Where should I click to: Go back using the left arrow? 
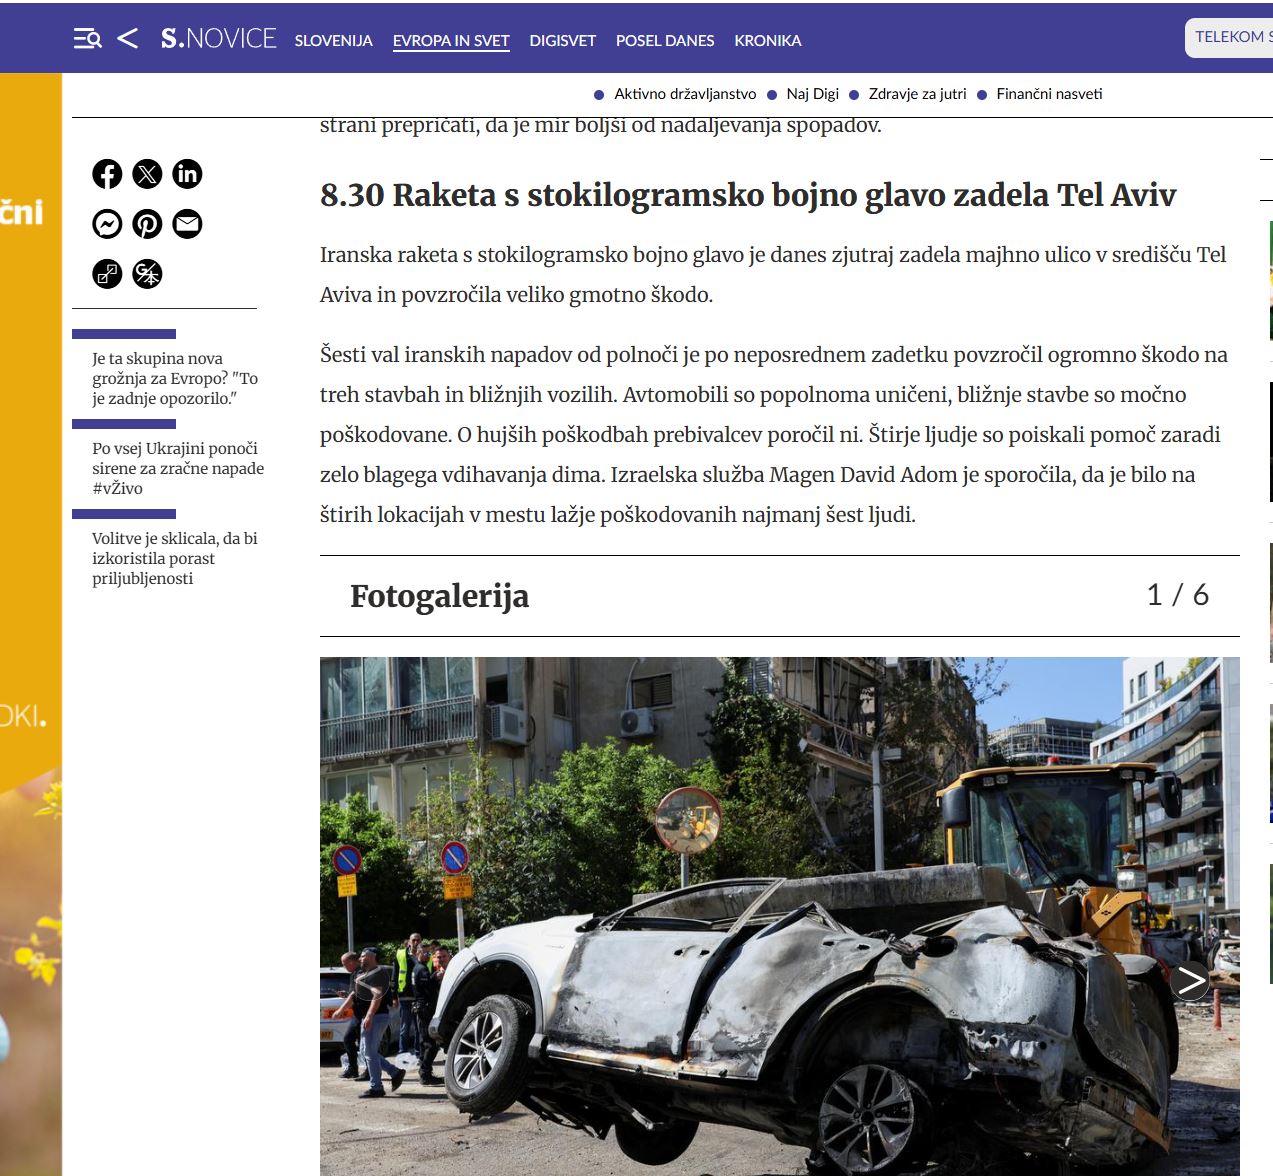coord(127,39)
